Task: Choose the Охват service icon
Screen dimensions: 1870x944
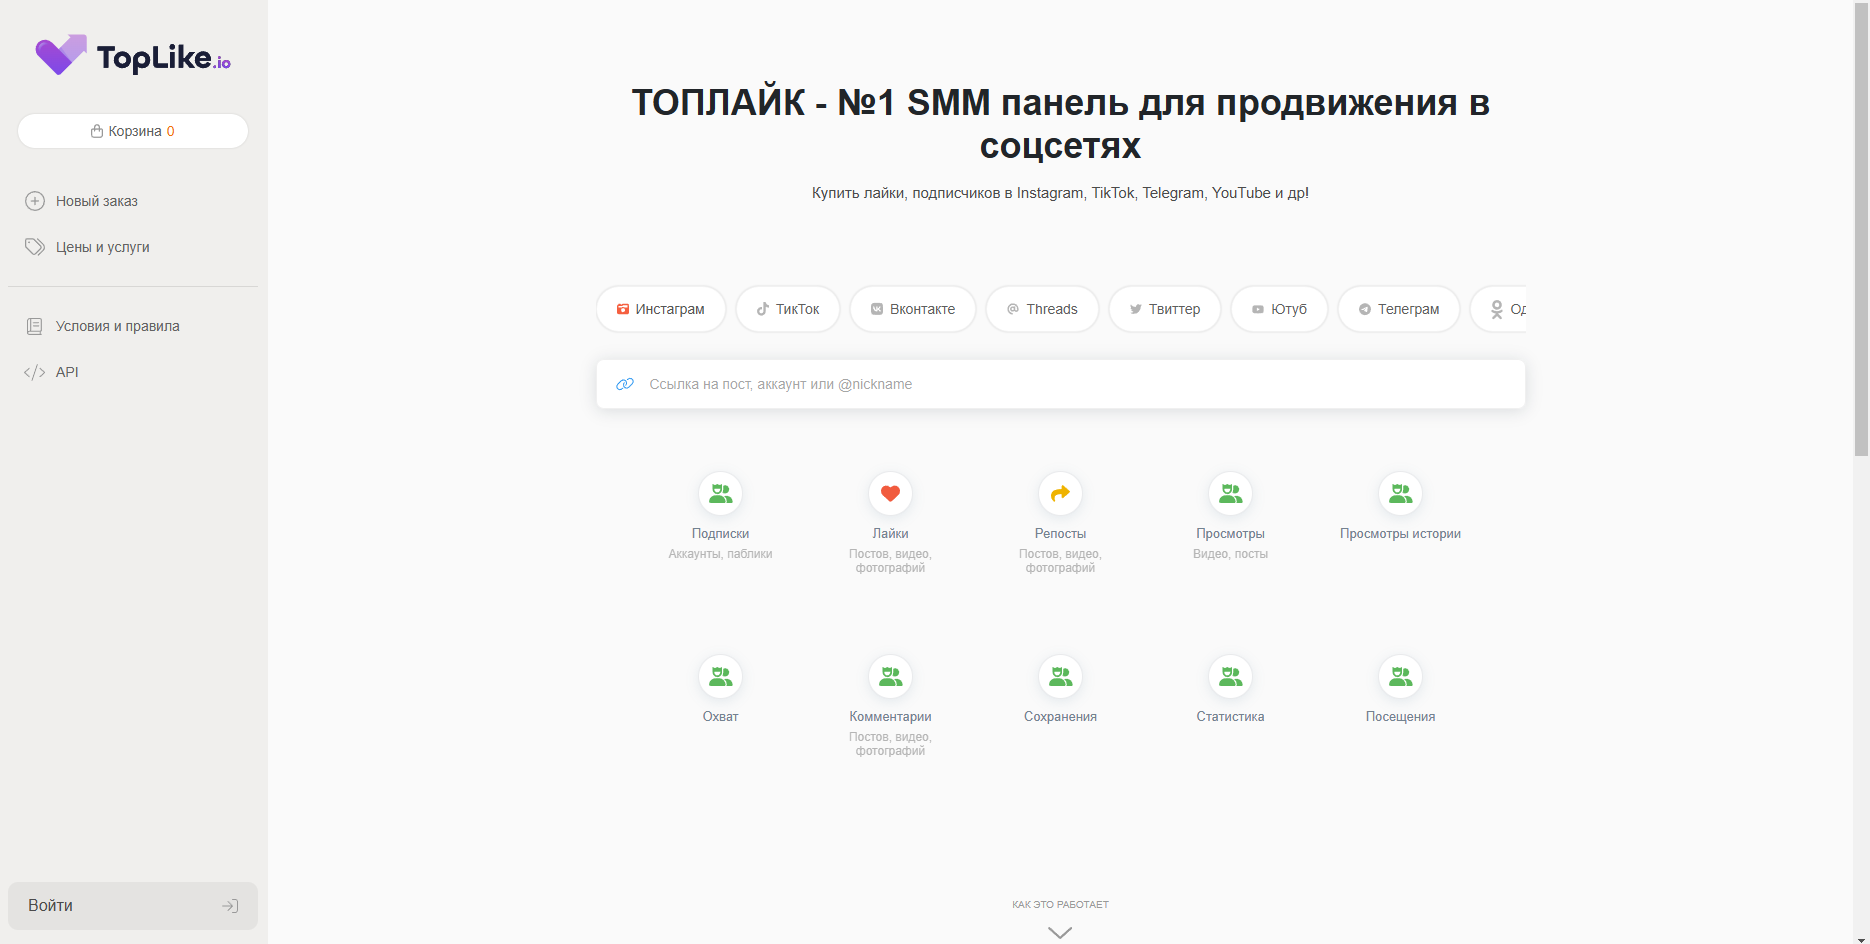Action: pyautogui.click(x=721, y=677)
